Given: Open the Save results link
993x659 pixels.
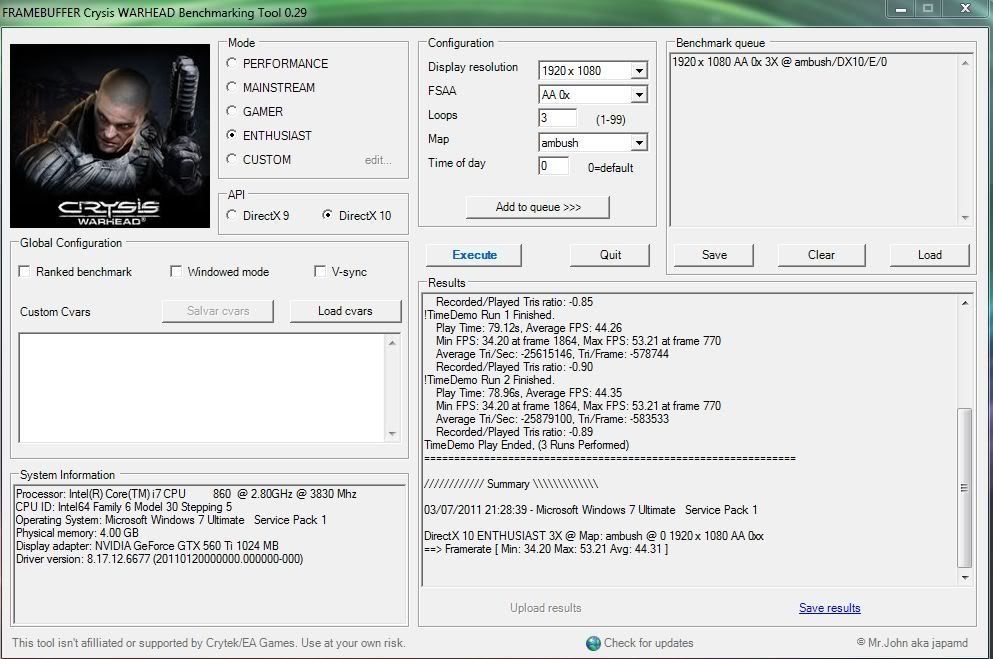Looking at the screenshot, I should coord(830,608).
